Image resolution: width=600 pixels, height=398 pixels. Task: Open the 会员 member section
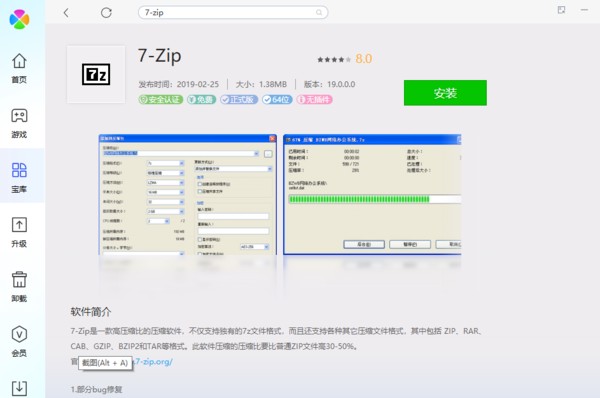[x=19, y=342]
